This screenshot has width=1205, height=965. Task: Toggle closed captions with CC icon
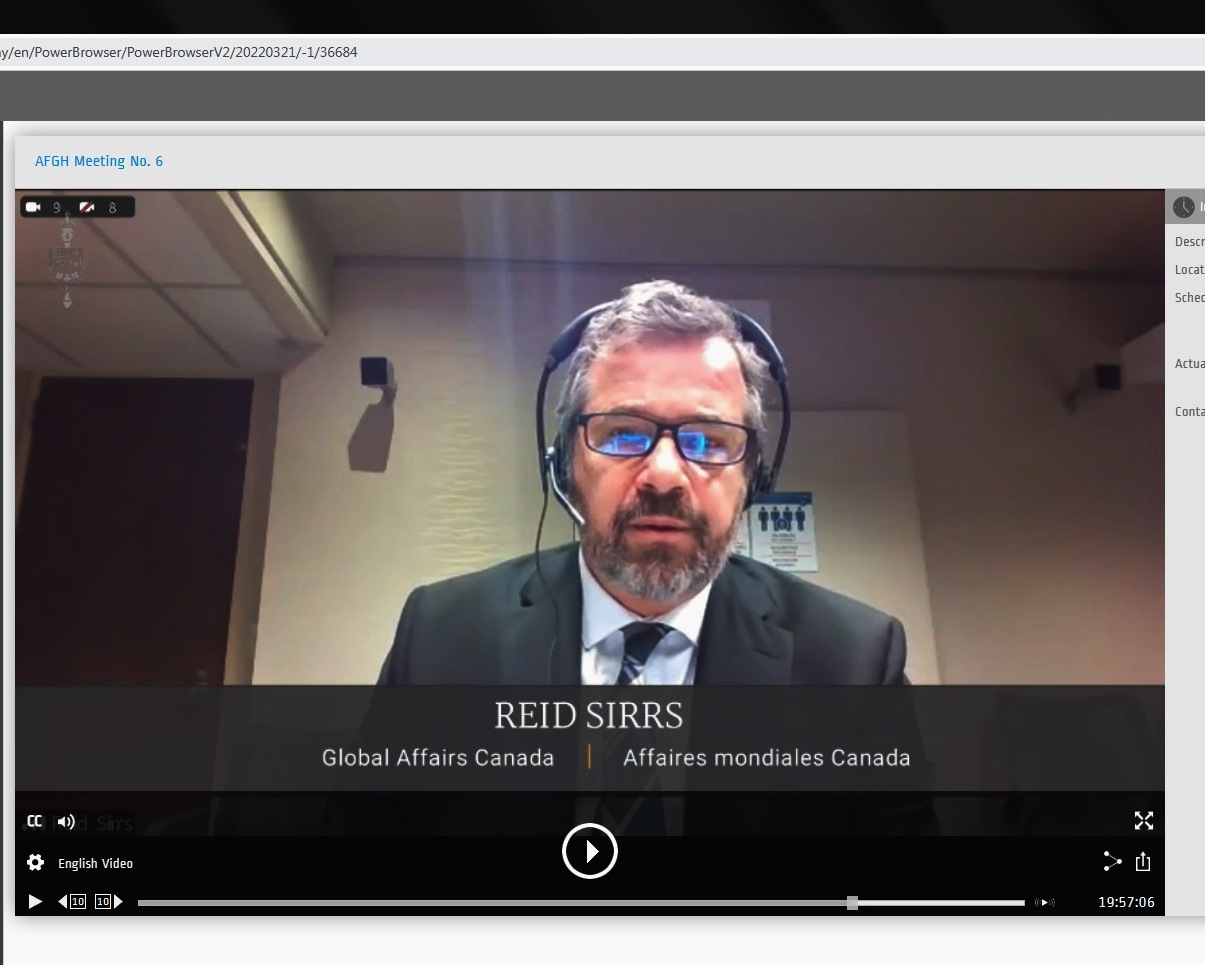click(x=35, y=822)
